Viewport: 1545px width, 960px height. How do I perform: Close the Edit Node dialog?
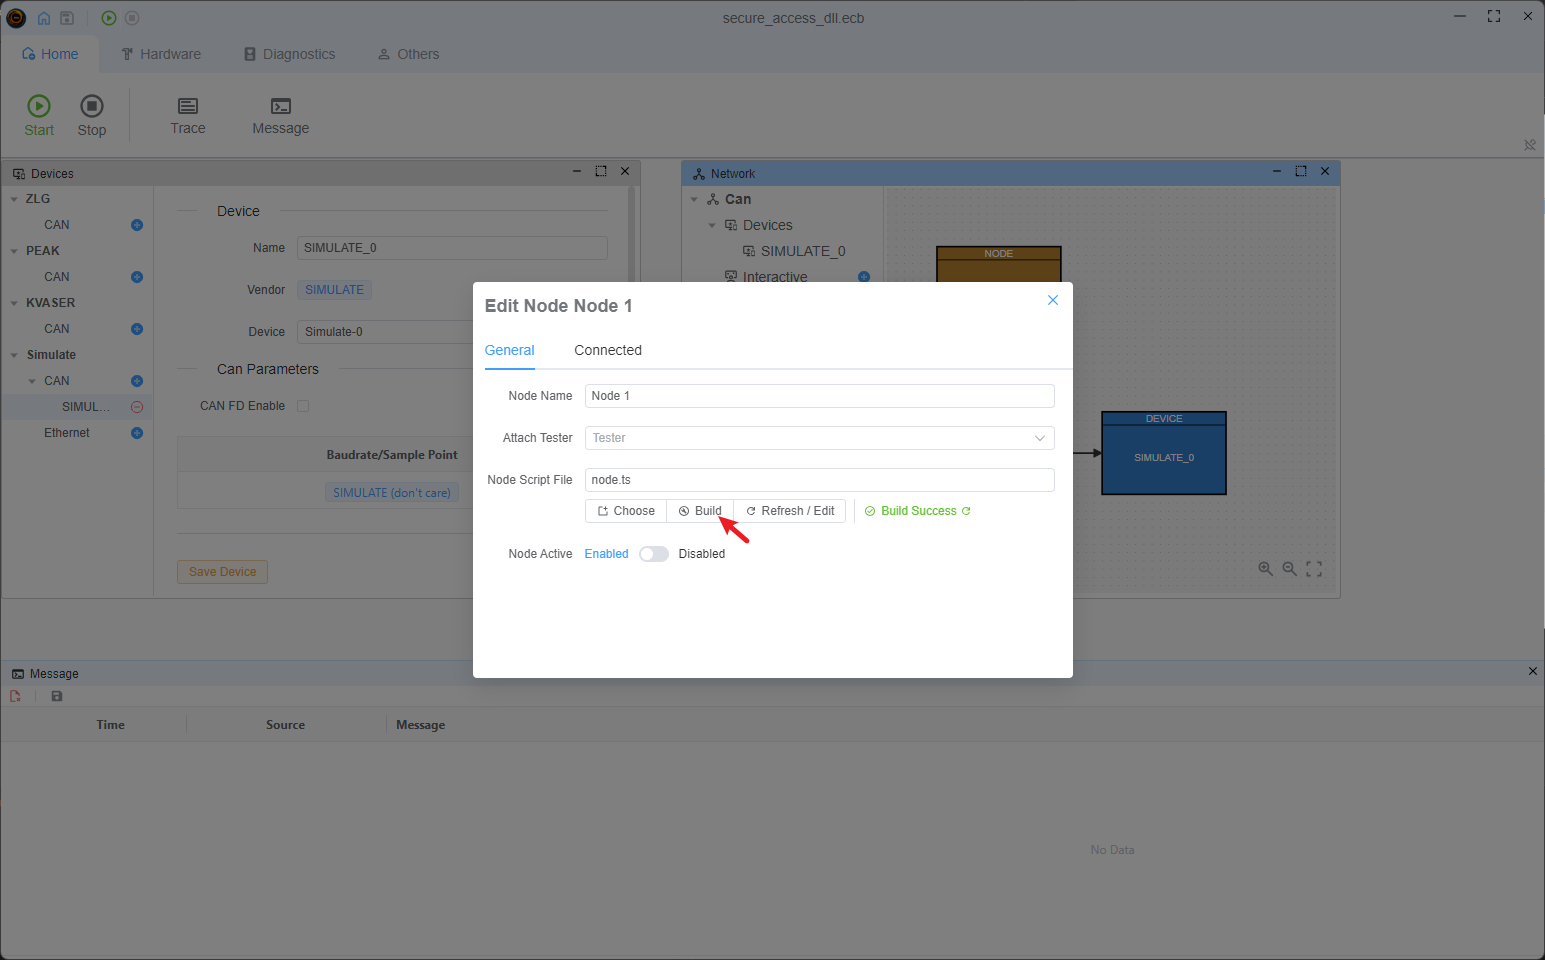(1053, 300)
